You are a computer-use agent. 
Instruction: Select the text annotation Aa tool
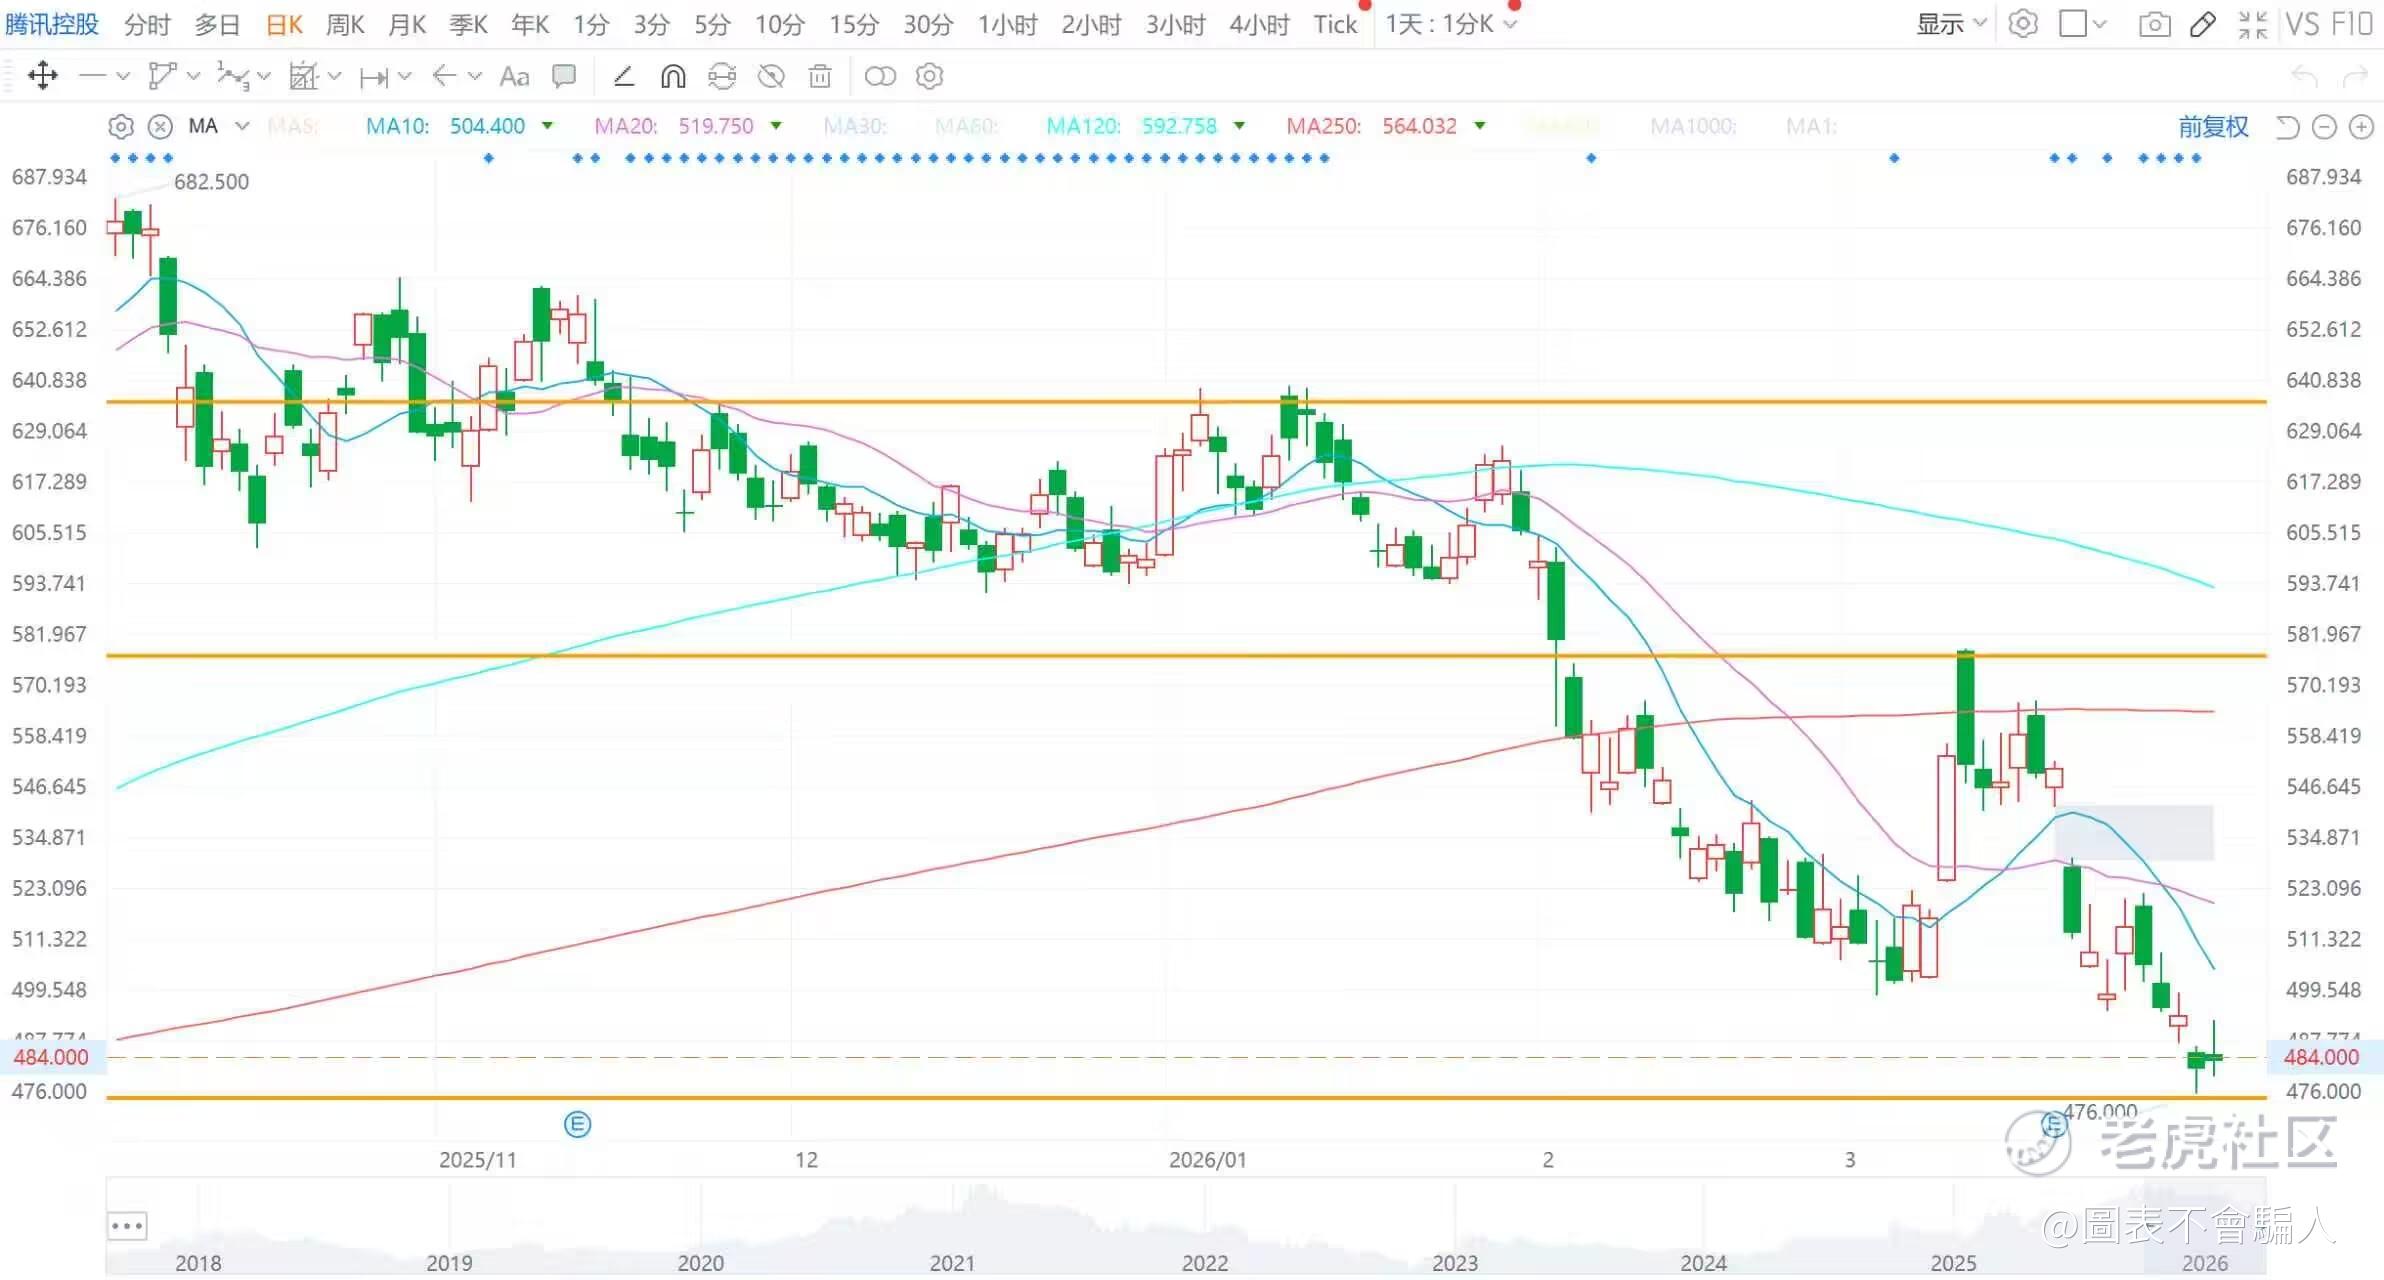(514, 76)
